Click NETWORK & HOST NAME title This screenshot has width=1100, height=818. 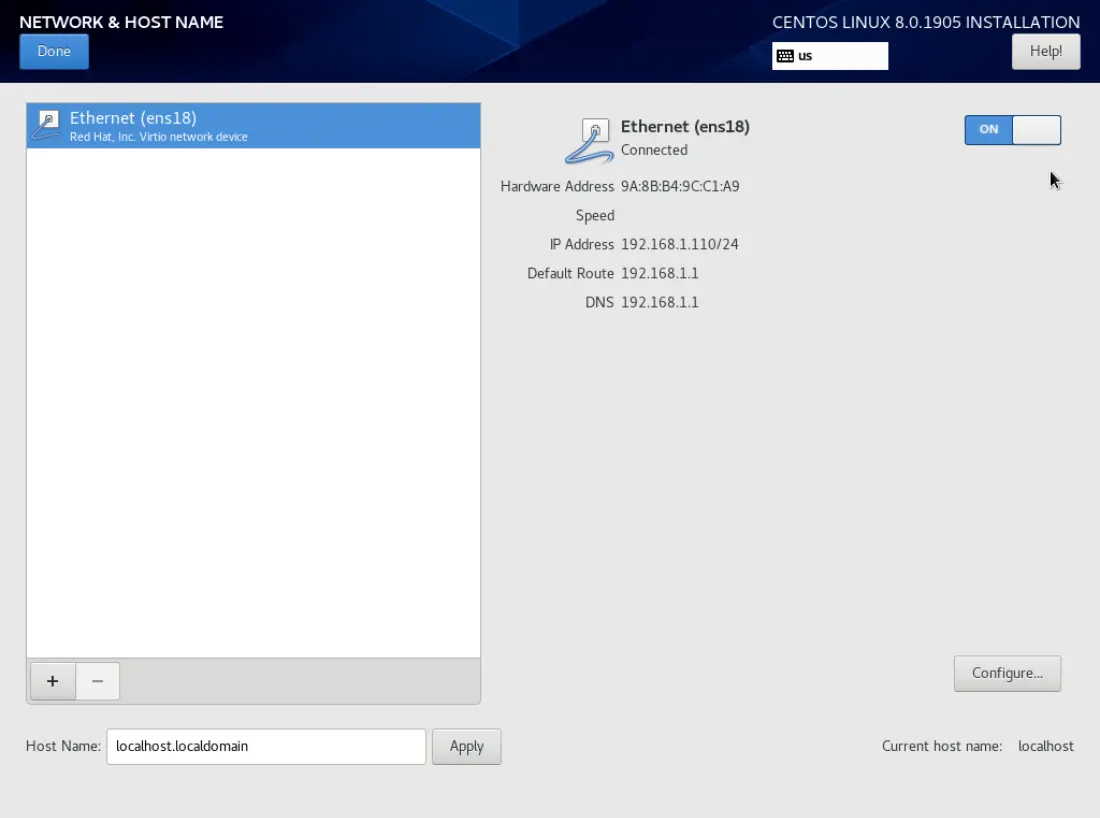point(121,22)
